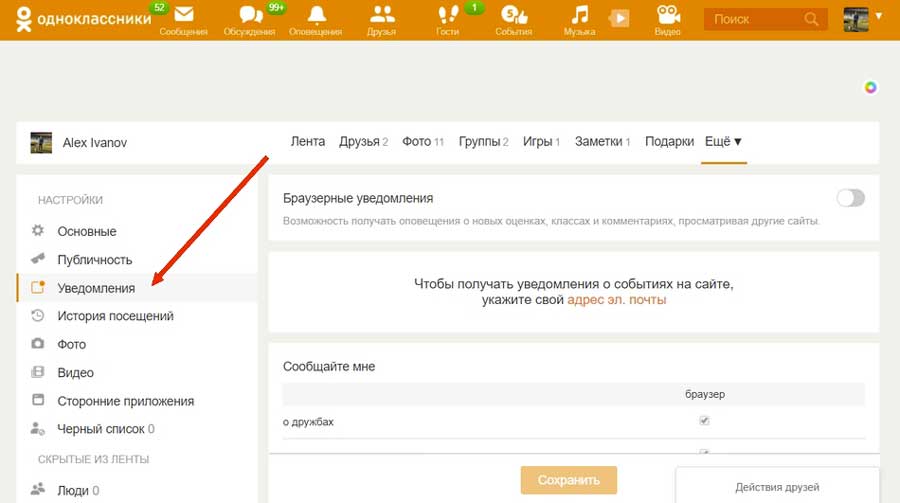Screen dimensions: 900x503
Task: Switch to Игры 1 tab
Action: [541, 141]
